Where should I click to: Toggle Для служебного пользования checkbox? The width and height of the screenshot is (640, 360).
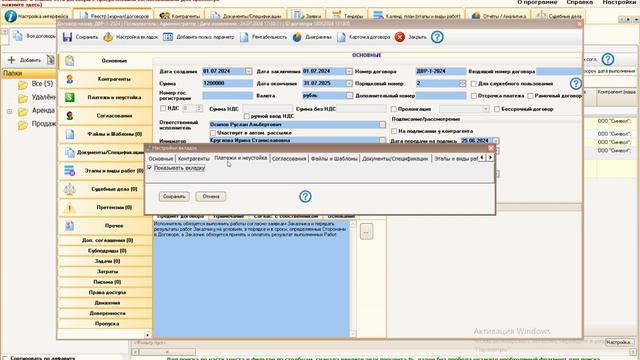tap(473, 84)
